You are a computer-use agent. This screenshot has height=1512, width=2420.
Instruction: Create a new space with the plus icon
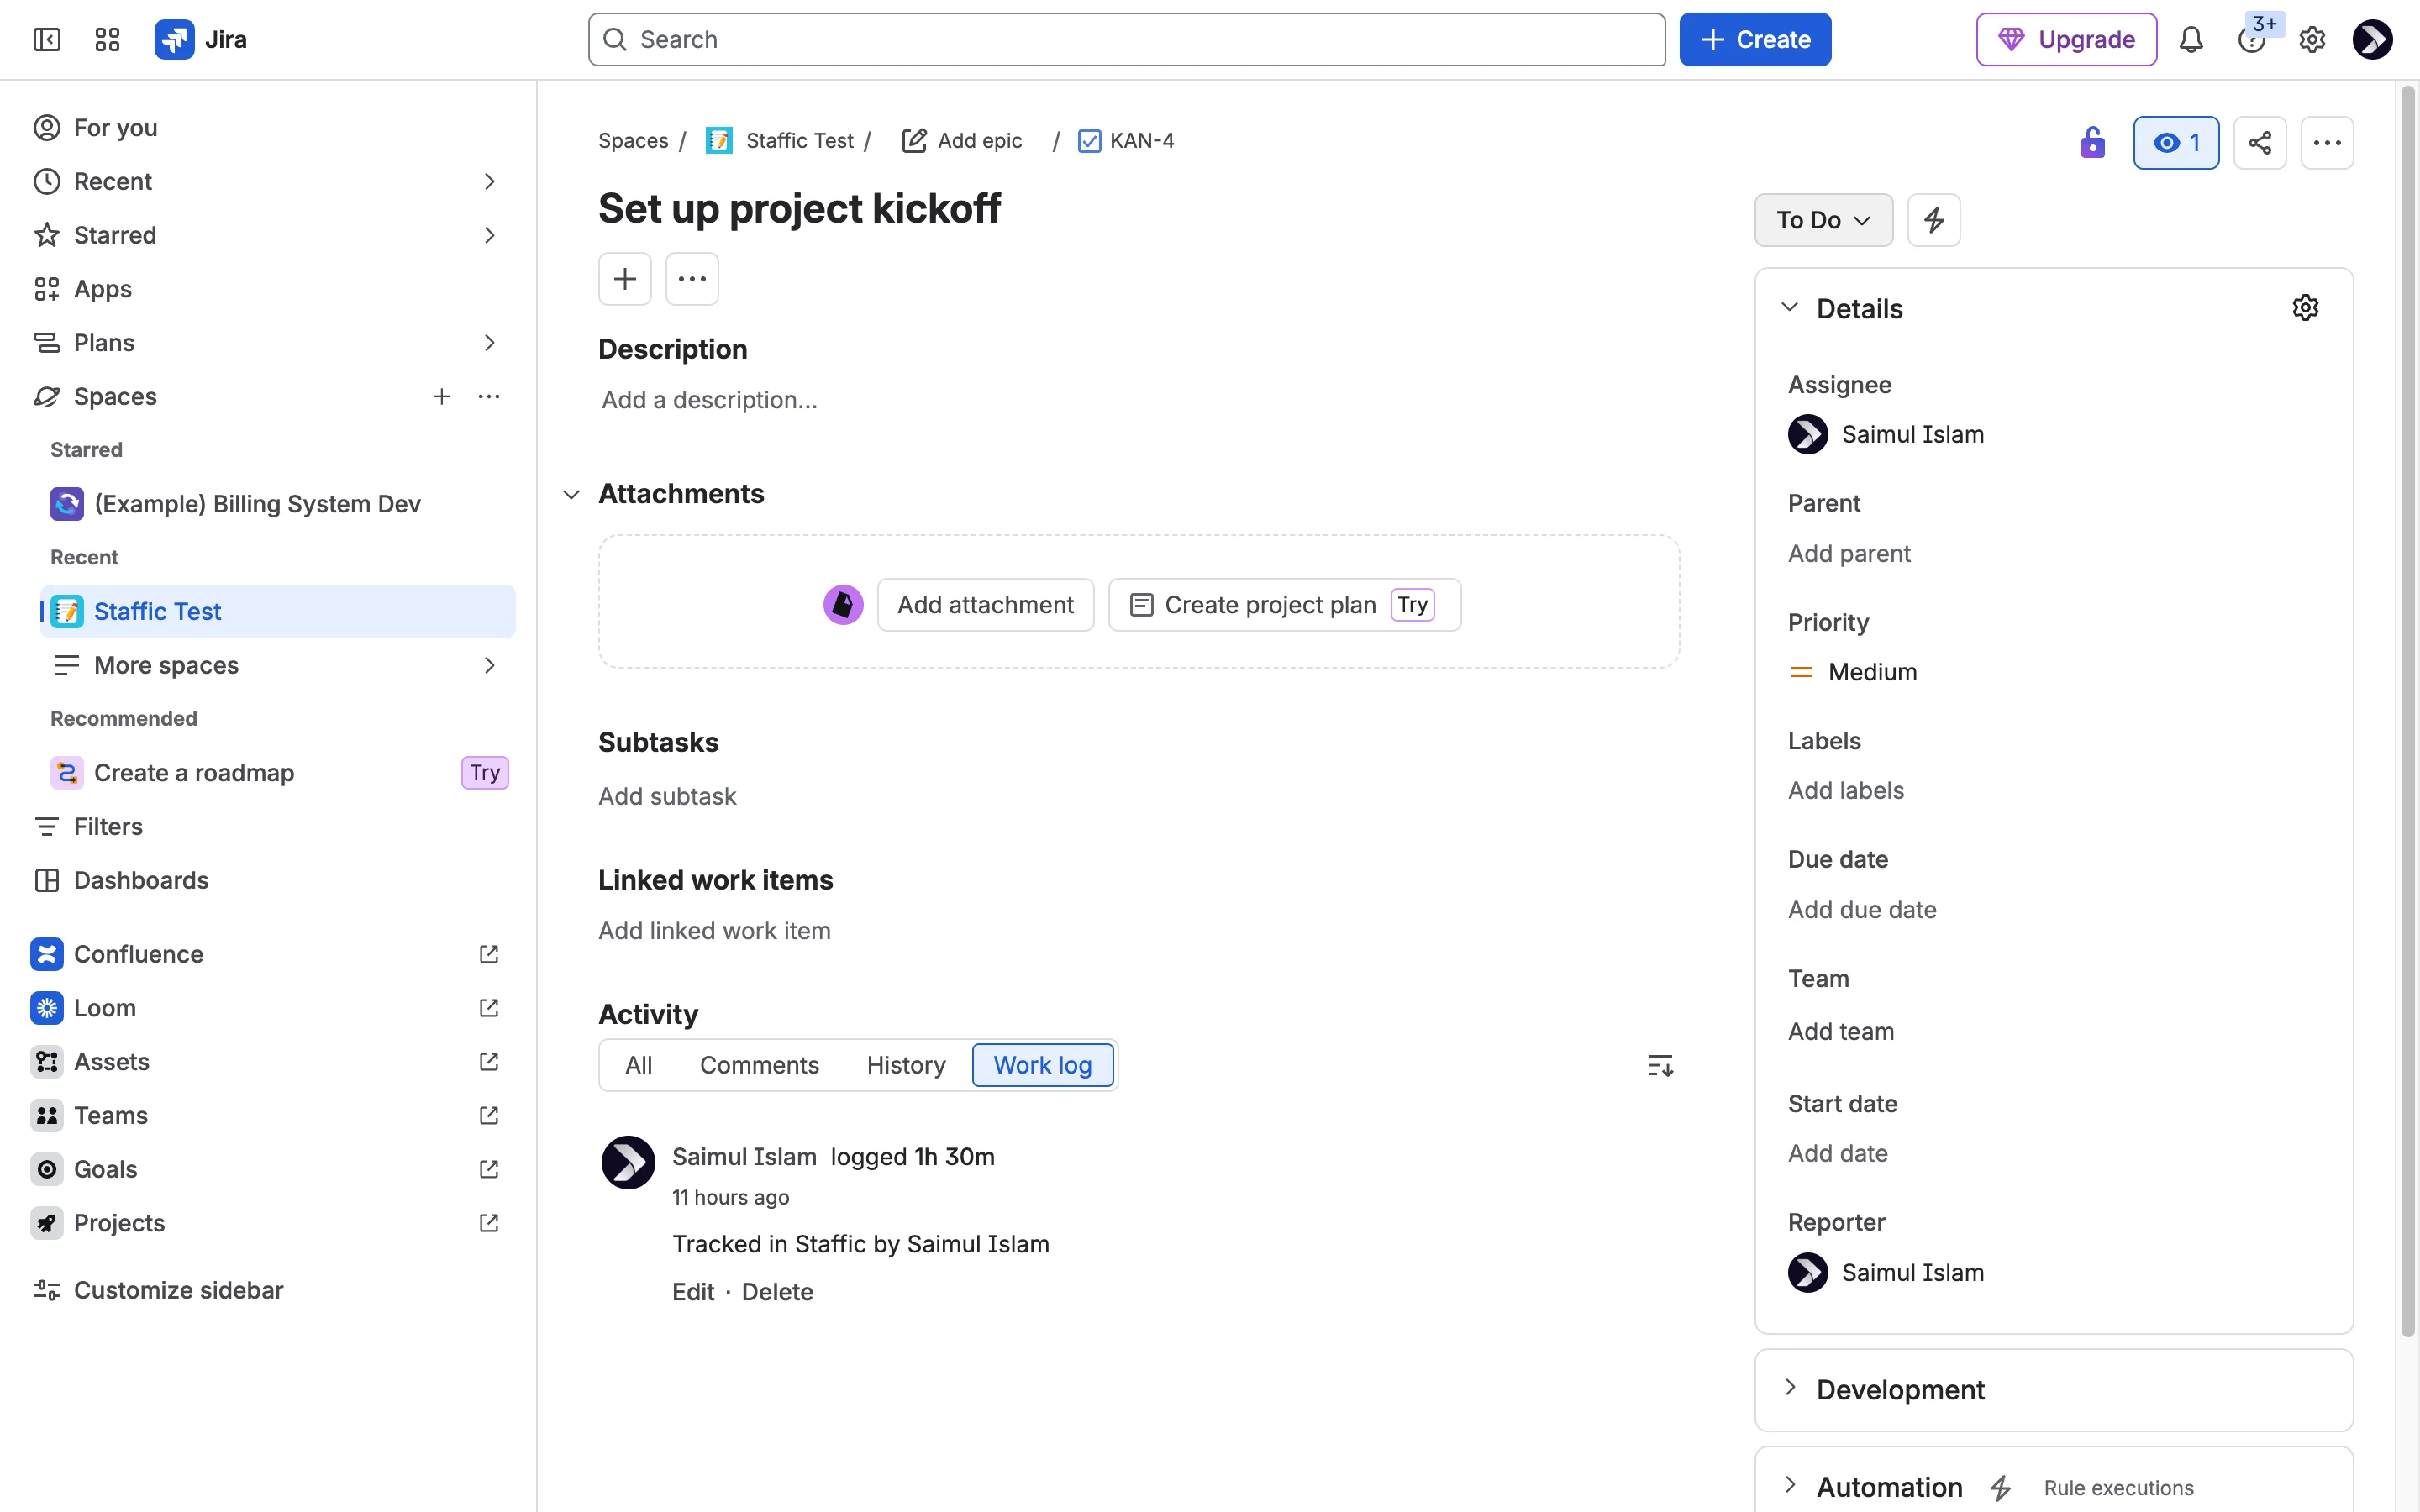click(x=442, y=396)
